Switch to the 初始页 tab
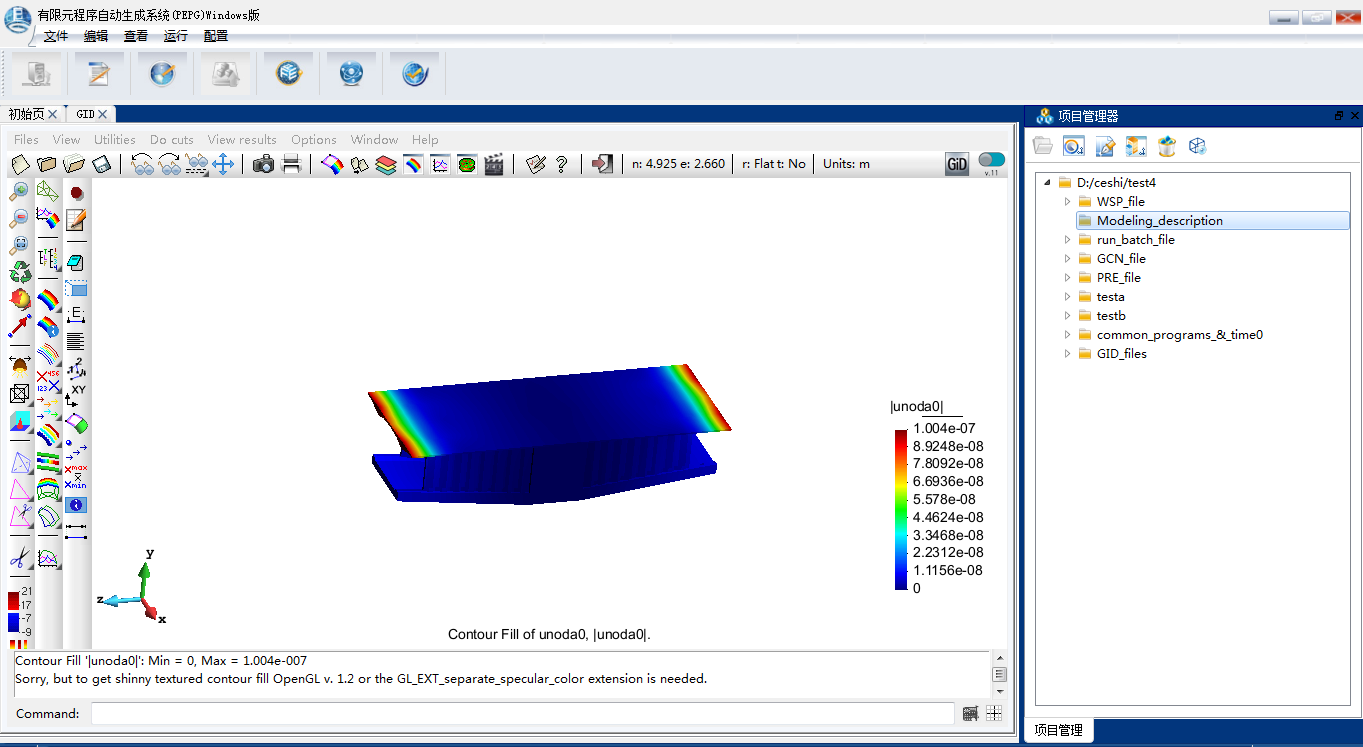The height and width of the screenshot is (747, 1363). 26,114
